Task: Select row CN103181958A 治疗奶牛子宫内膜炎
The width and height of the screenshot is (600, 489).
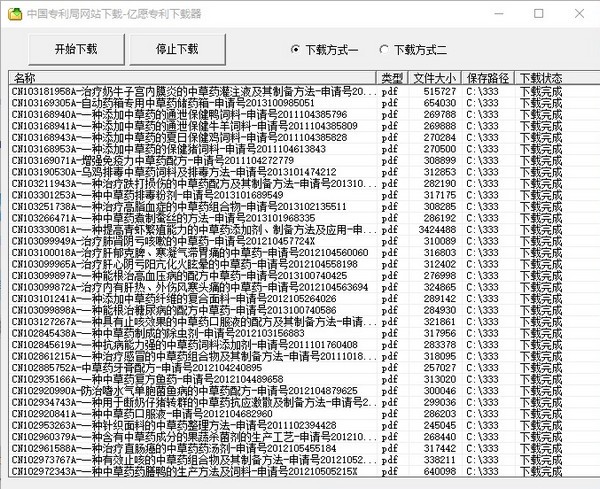Action: (x=304, y=91)
